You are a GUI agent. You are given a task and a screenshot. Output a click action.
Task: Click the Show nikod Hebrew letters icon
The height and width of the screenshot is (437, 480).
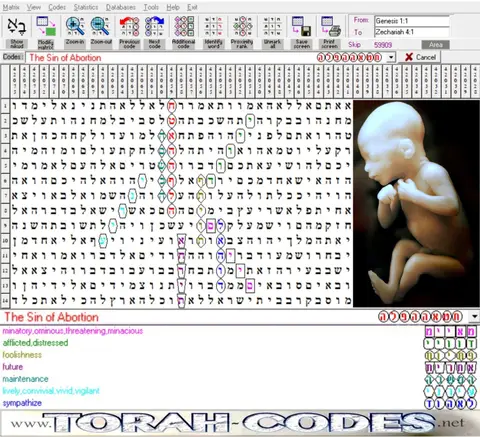click(x=17, y=27)
